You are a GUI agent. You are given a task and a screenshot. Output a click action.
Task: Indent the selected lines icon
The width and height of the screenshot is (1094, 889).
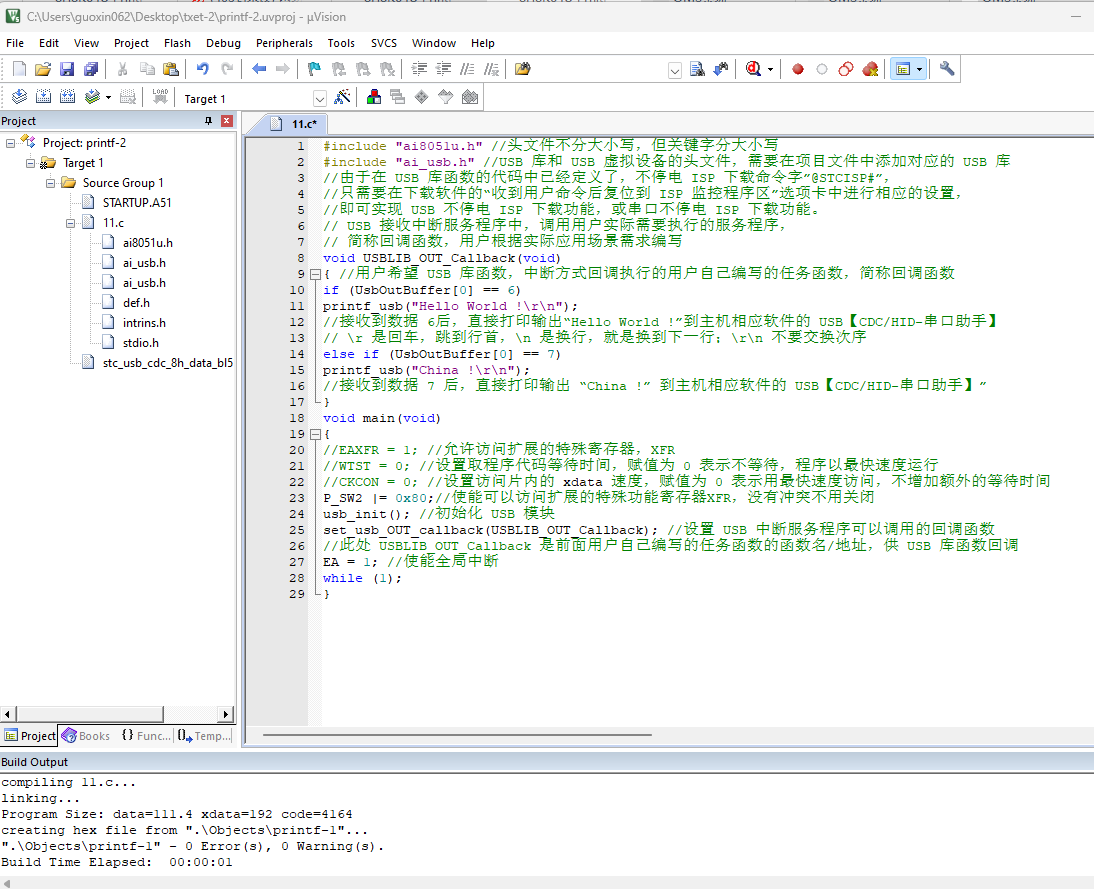[x=419, y=69]
